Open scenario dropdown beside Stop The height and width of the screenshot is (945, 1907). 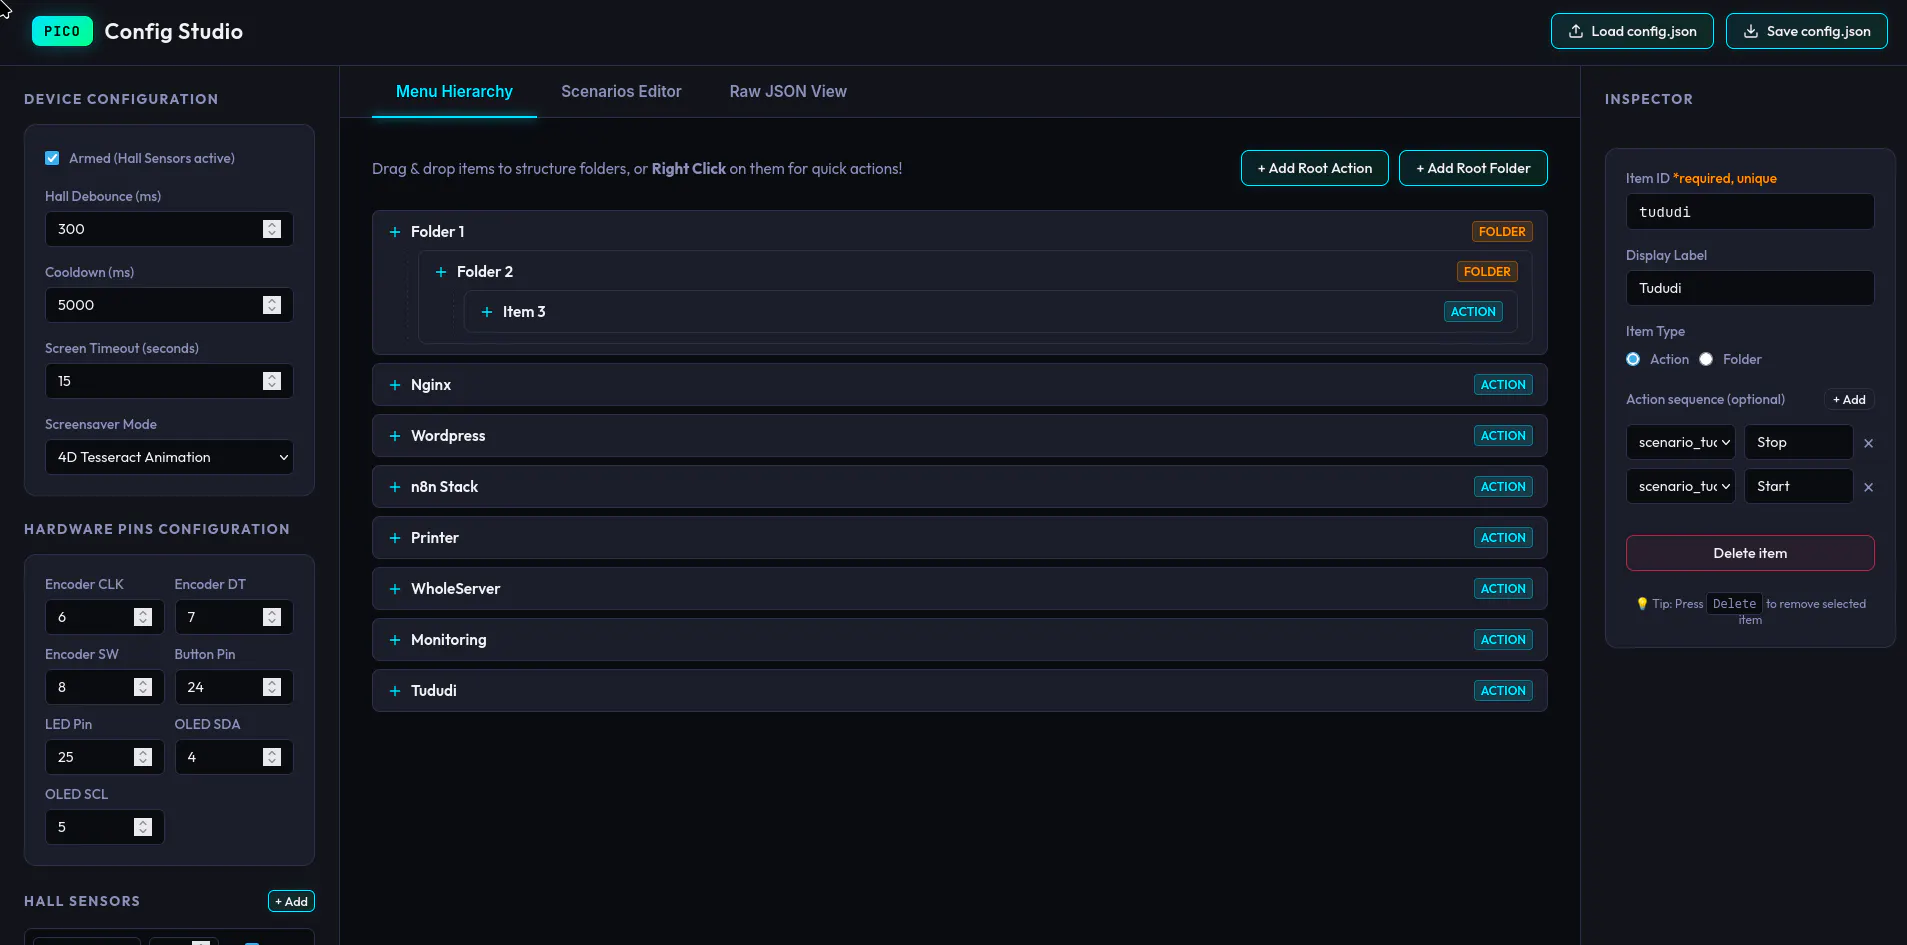1681,442
